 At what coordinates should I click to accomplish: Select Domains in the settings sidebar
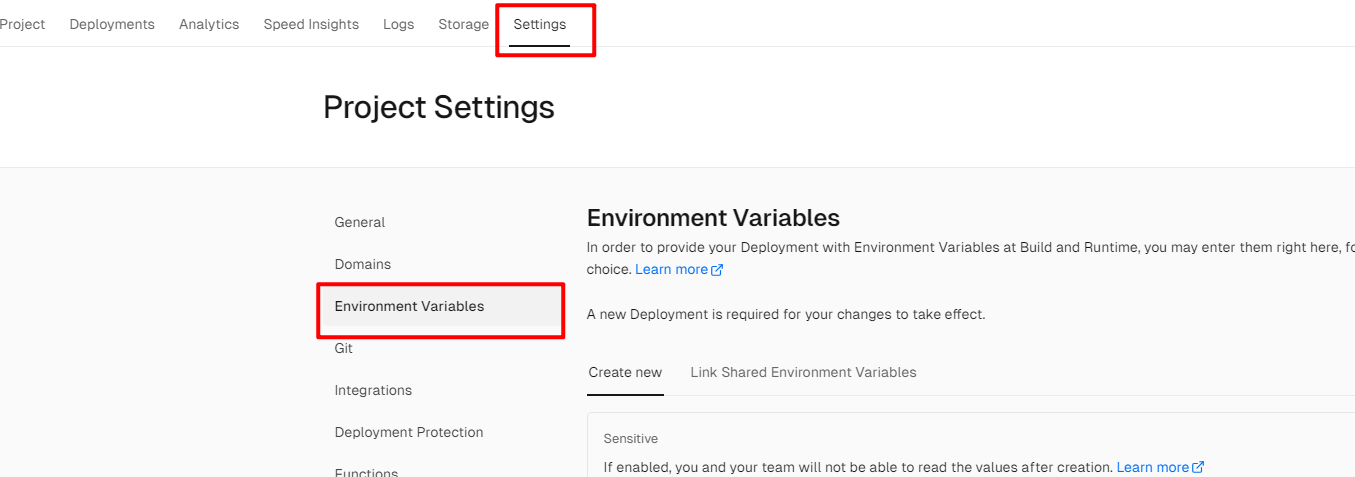[x=363, y=264]
